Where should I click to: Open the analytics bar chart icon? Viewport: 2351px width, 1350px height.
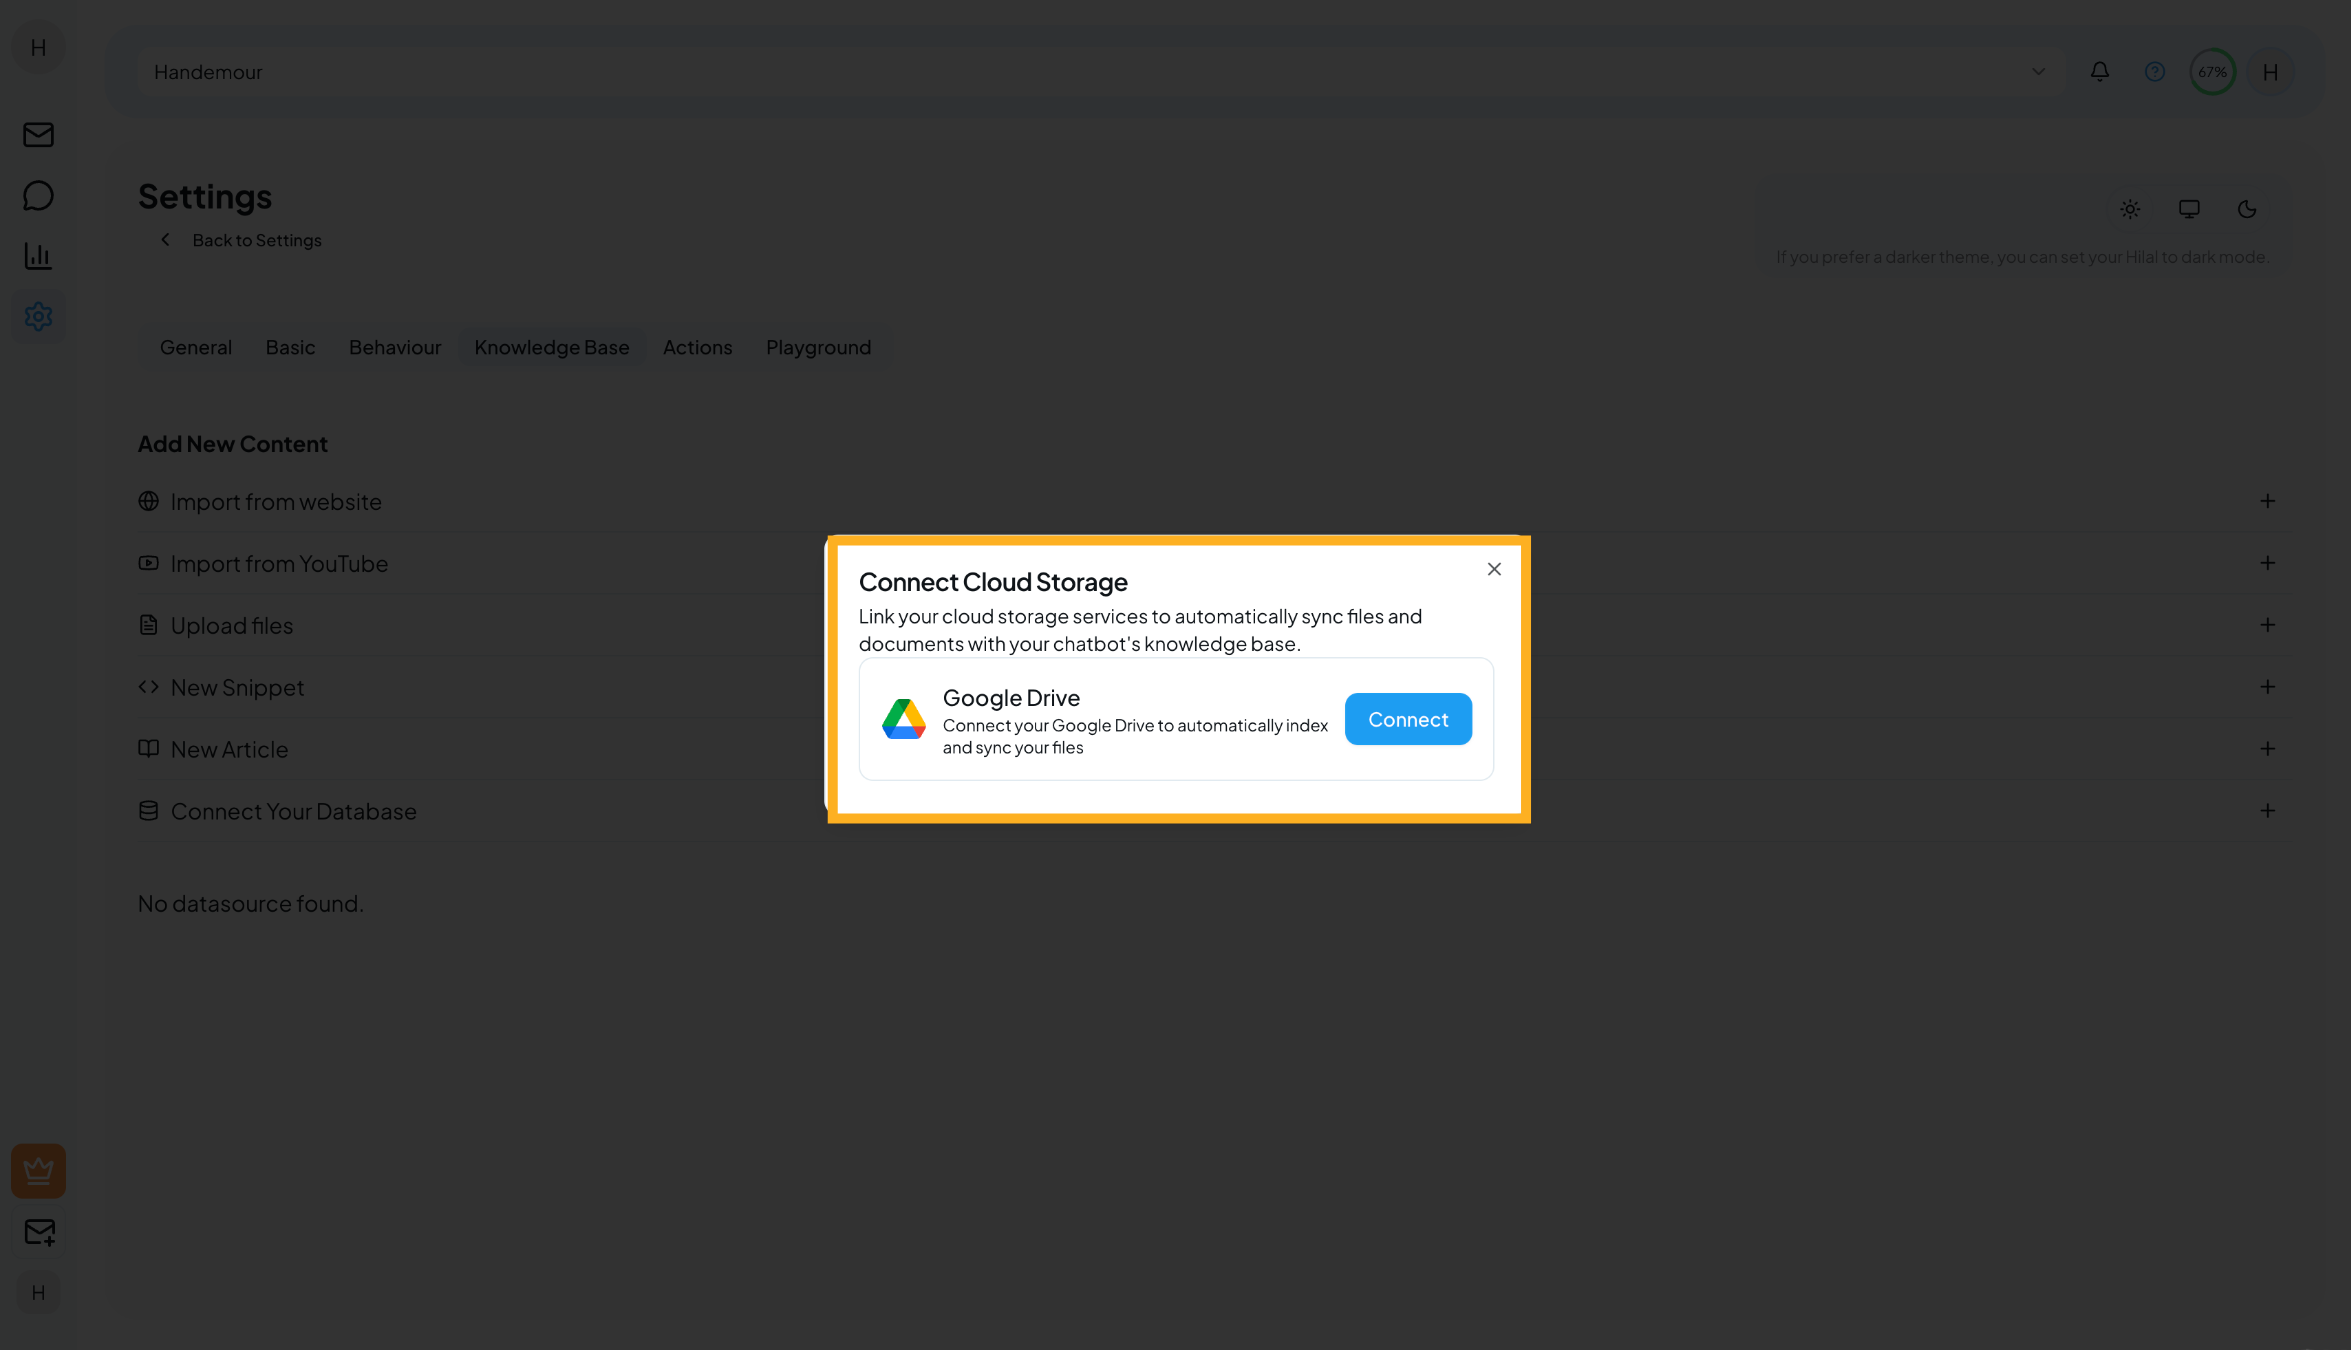[x=38, y=256]
